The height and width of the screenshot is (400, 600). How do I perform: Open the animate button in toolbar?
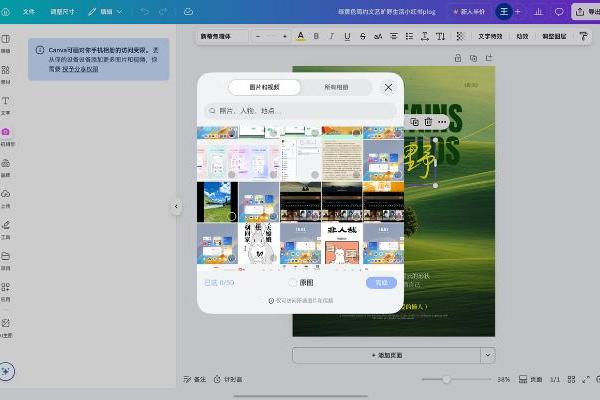522,36
